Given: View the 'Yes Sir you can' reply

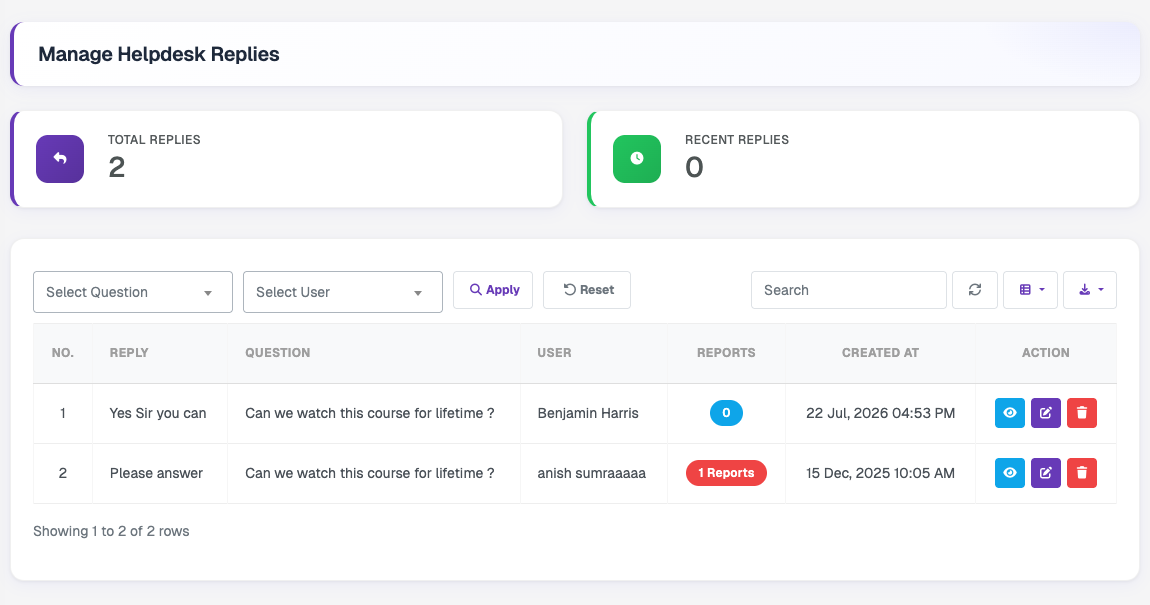Looking at the screenshot, I should [1009, 413].
